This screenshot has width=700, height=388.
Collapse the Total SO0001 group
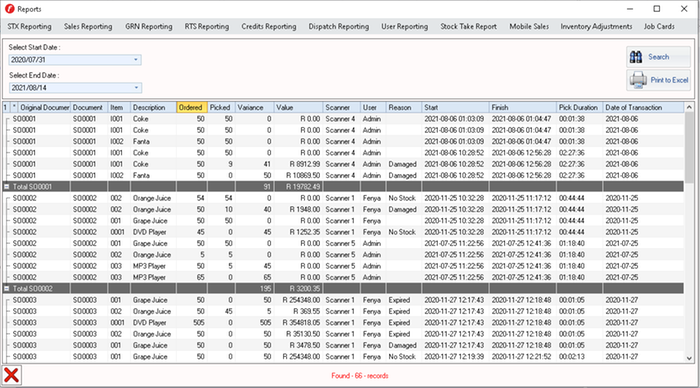pyautogui.click(x=7, y=187)
